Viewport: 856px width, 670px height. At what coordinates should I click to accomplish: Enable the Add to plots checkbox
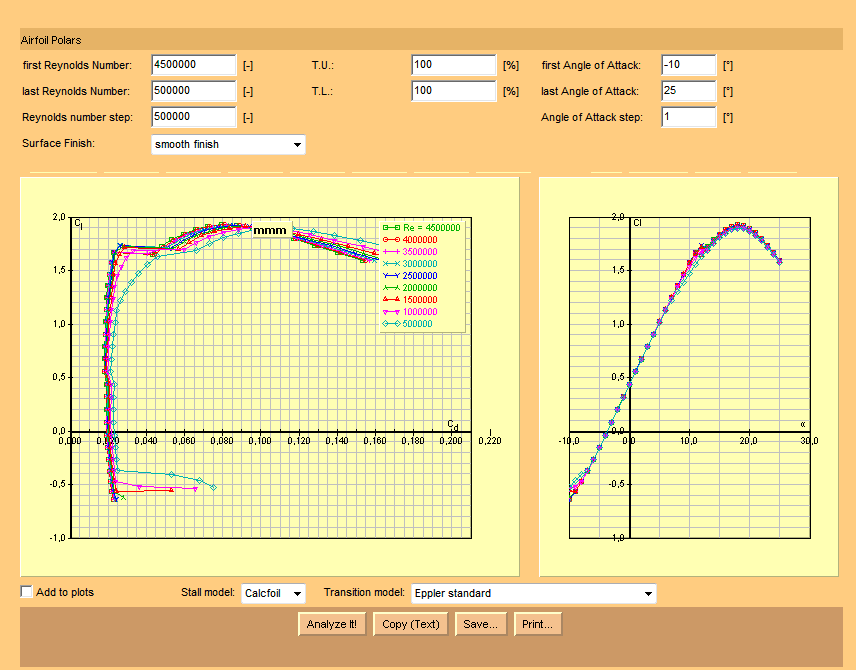pos(27,592)
